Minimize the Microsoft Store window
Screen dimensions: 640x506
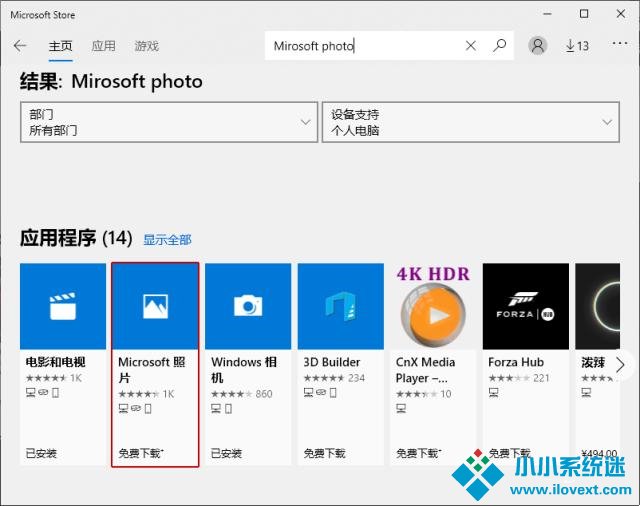pos(547,14)
